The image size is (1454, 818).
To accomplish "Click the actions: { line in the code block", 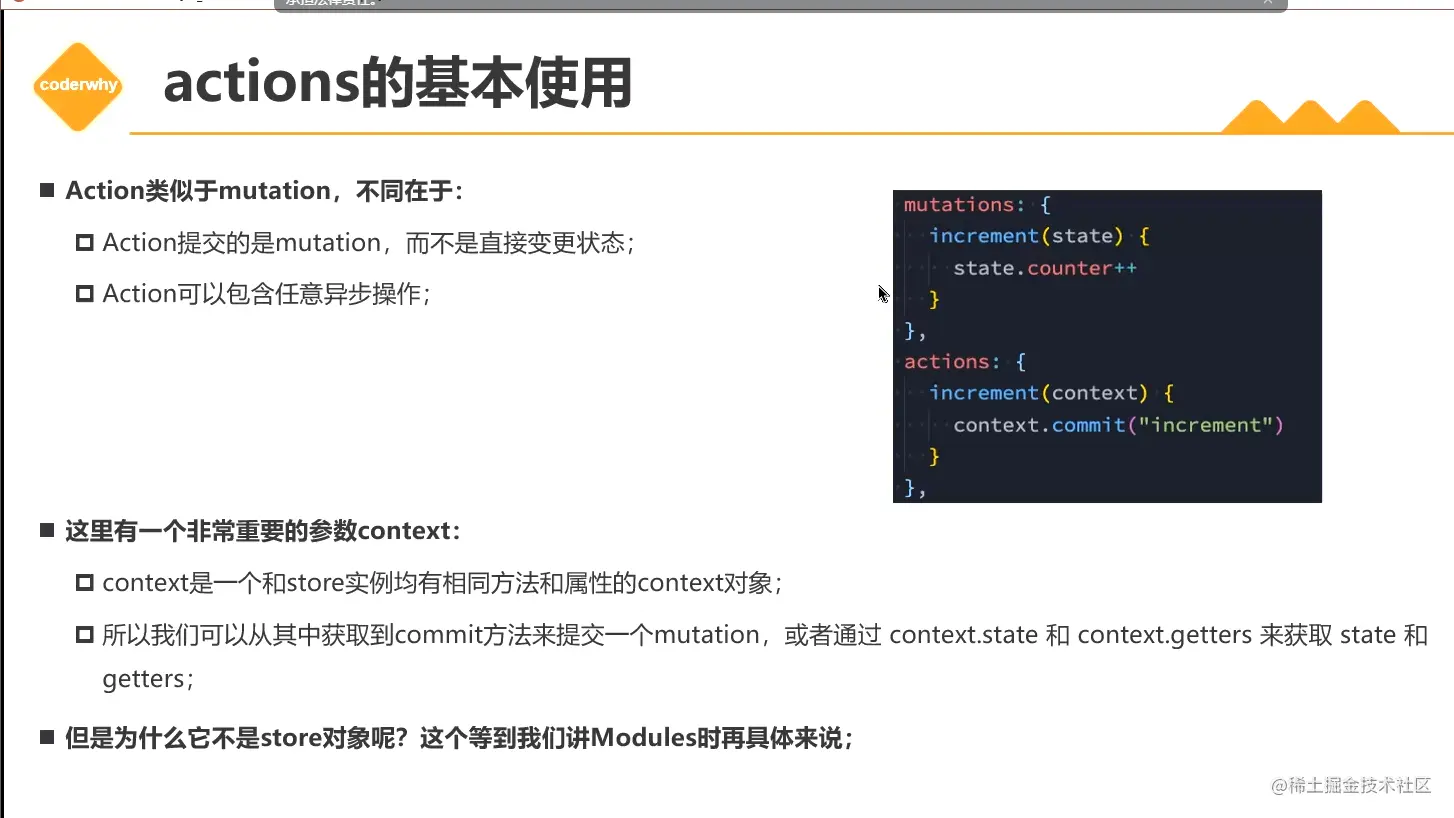I will click(x=962, y=361).
